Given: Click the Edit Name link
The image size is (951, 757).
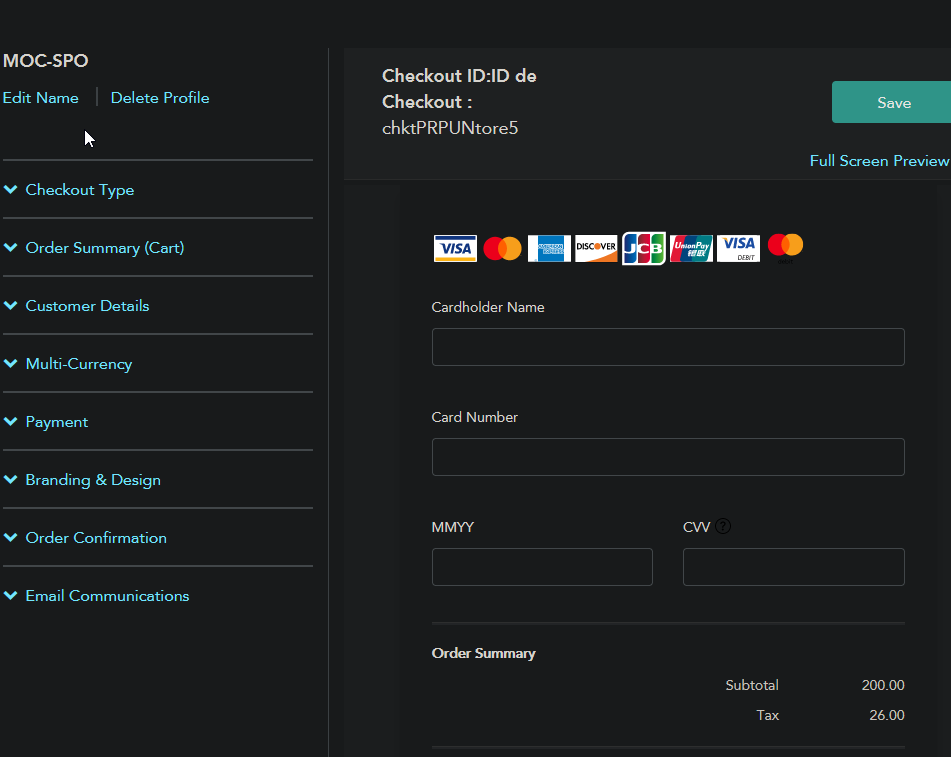Looking at the screenshot, I should [41, 98].
